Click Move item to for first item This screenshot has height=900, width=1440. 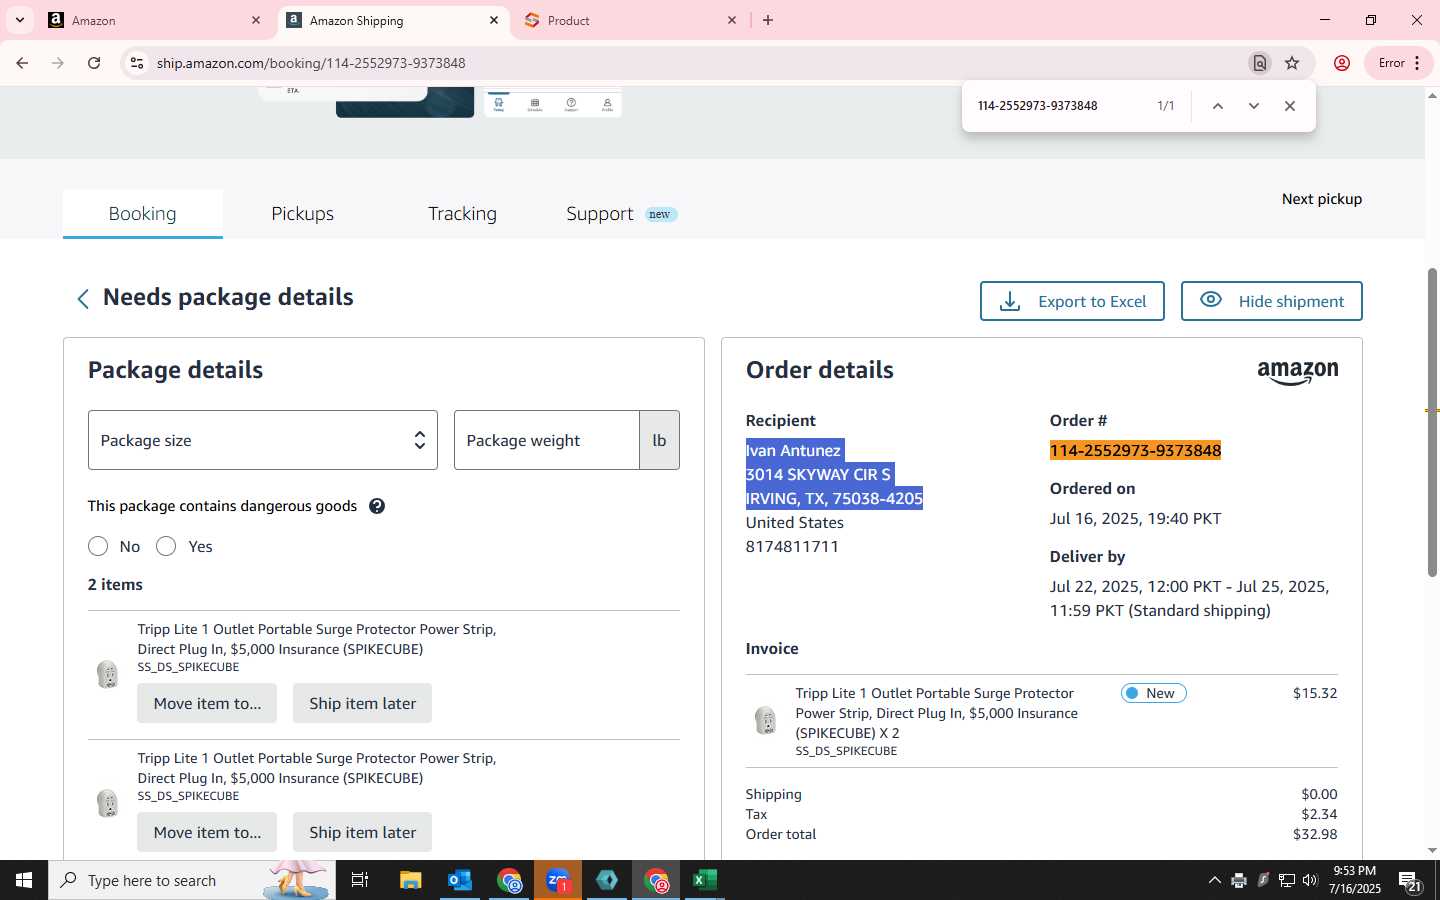pos(207,703)
